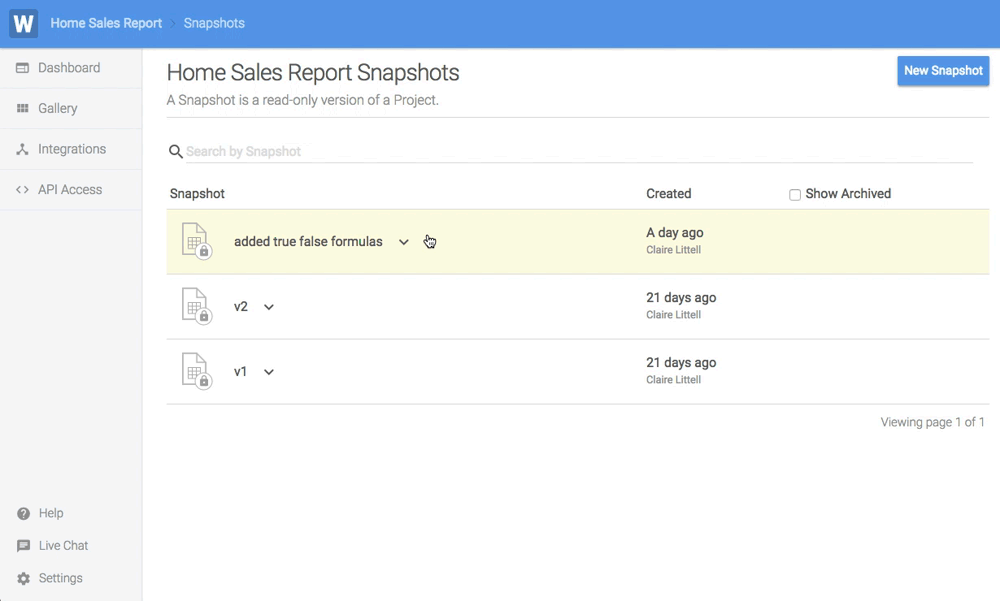Open the Home Sales Report breadcrumb link
This screenshot has height=601, width=1000.
point(106,23)
